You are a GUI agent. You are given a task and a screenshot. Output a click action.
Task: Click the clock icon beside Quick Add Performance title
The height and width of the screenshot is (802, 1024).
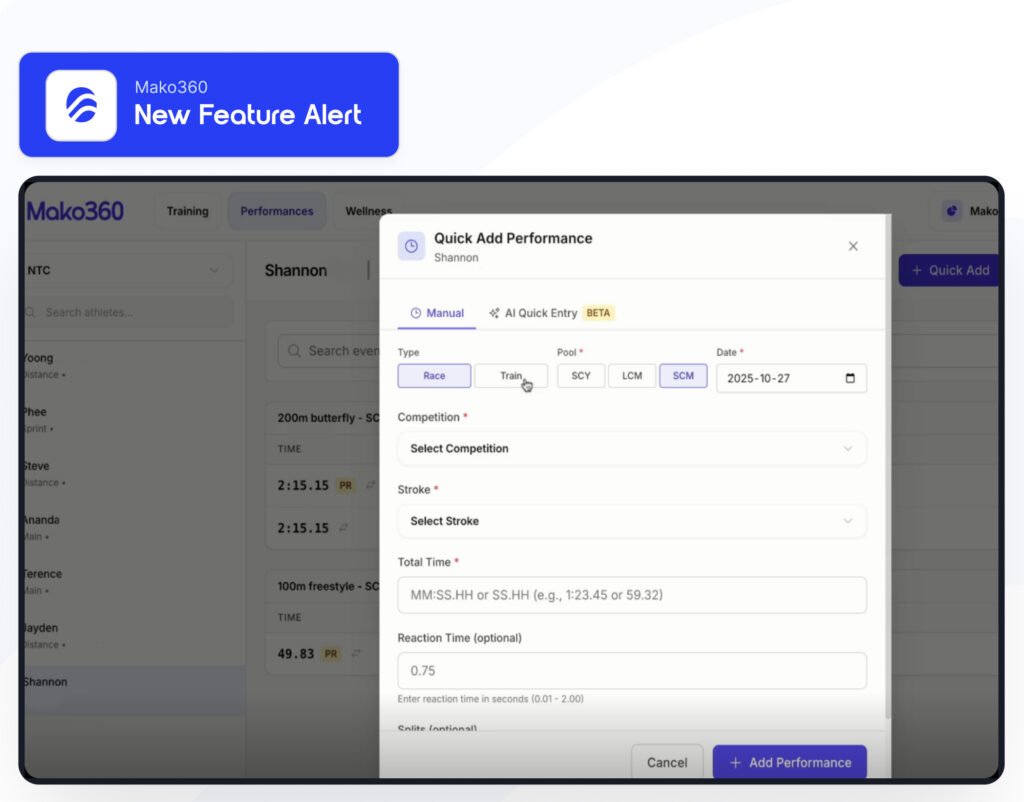(x=411, y=247)
